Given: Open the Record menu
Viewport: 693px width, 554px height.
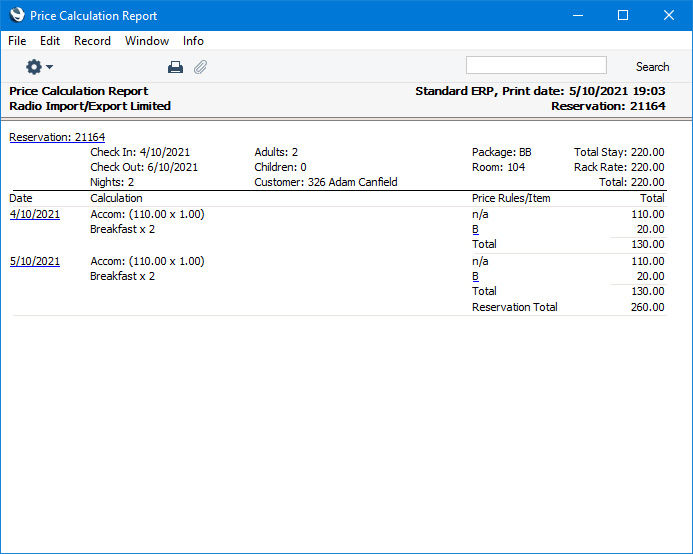Looking at the screenshot, I should (x=92, y=41).
